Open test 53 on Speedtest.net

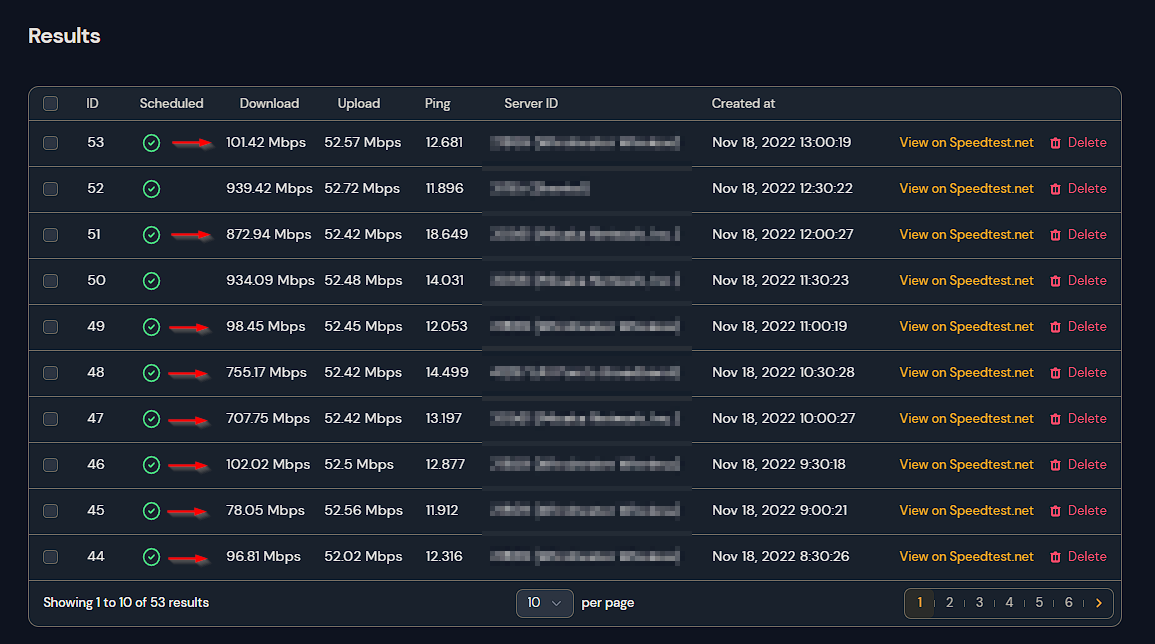click(966, 142)
